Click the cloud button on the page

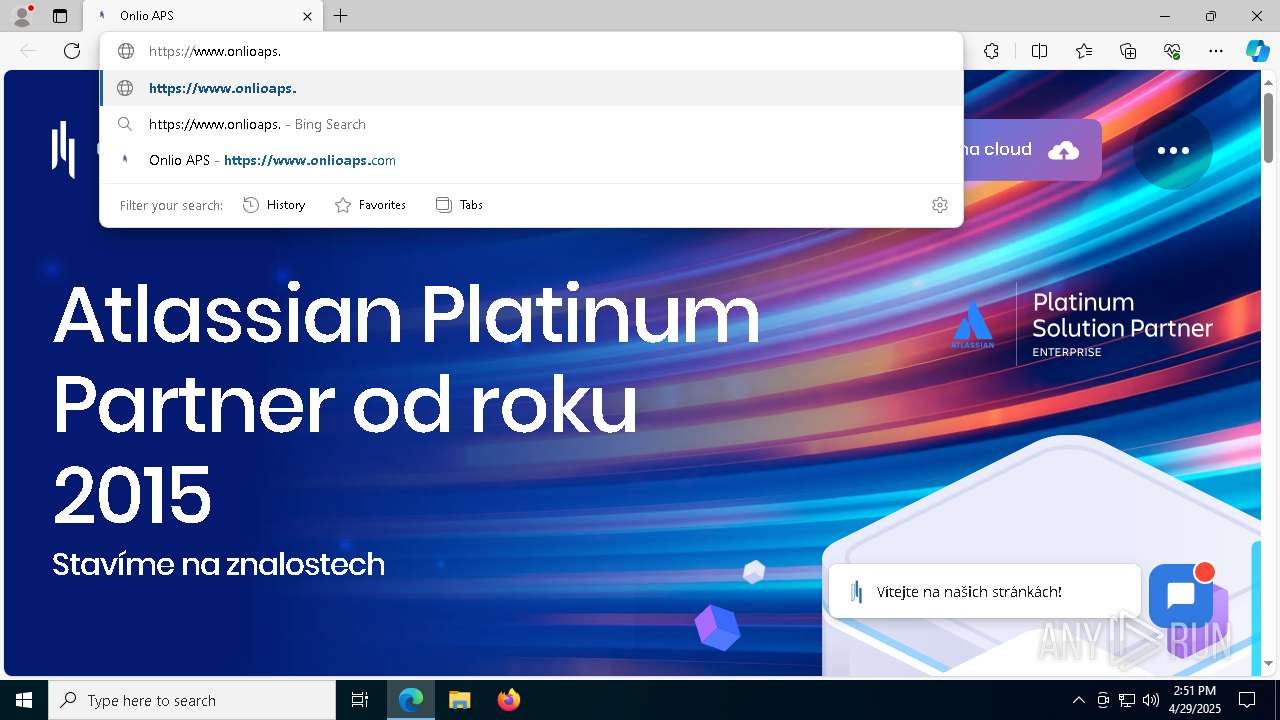coord(1032,150)
